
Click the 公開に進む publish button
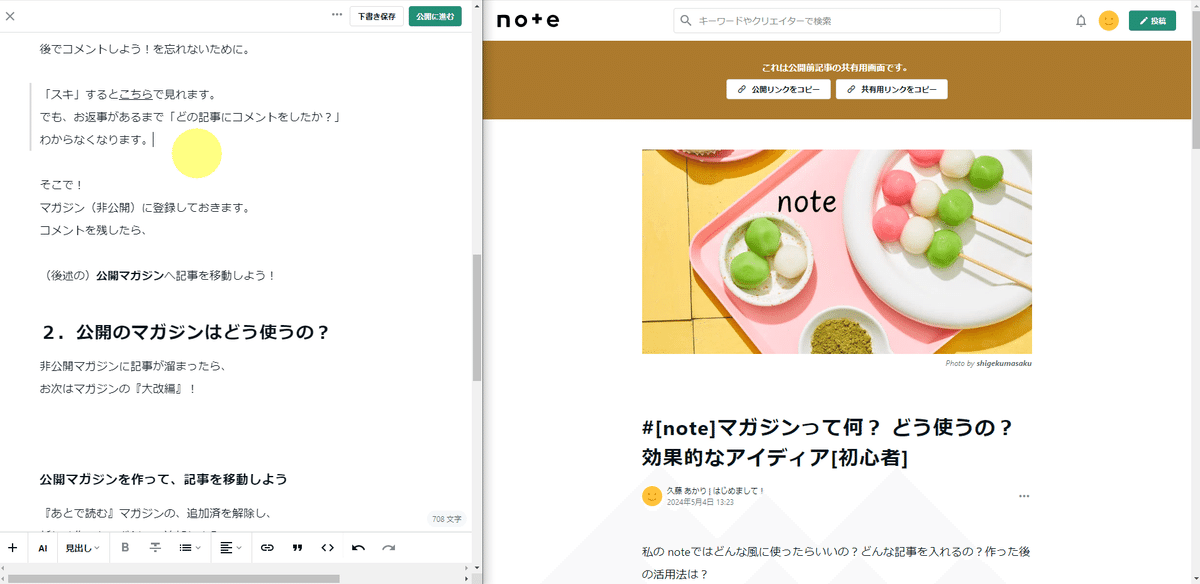[435, 16]
